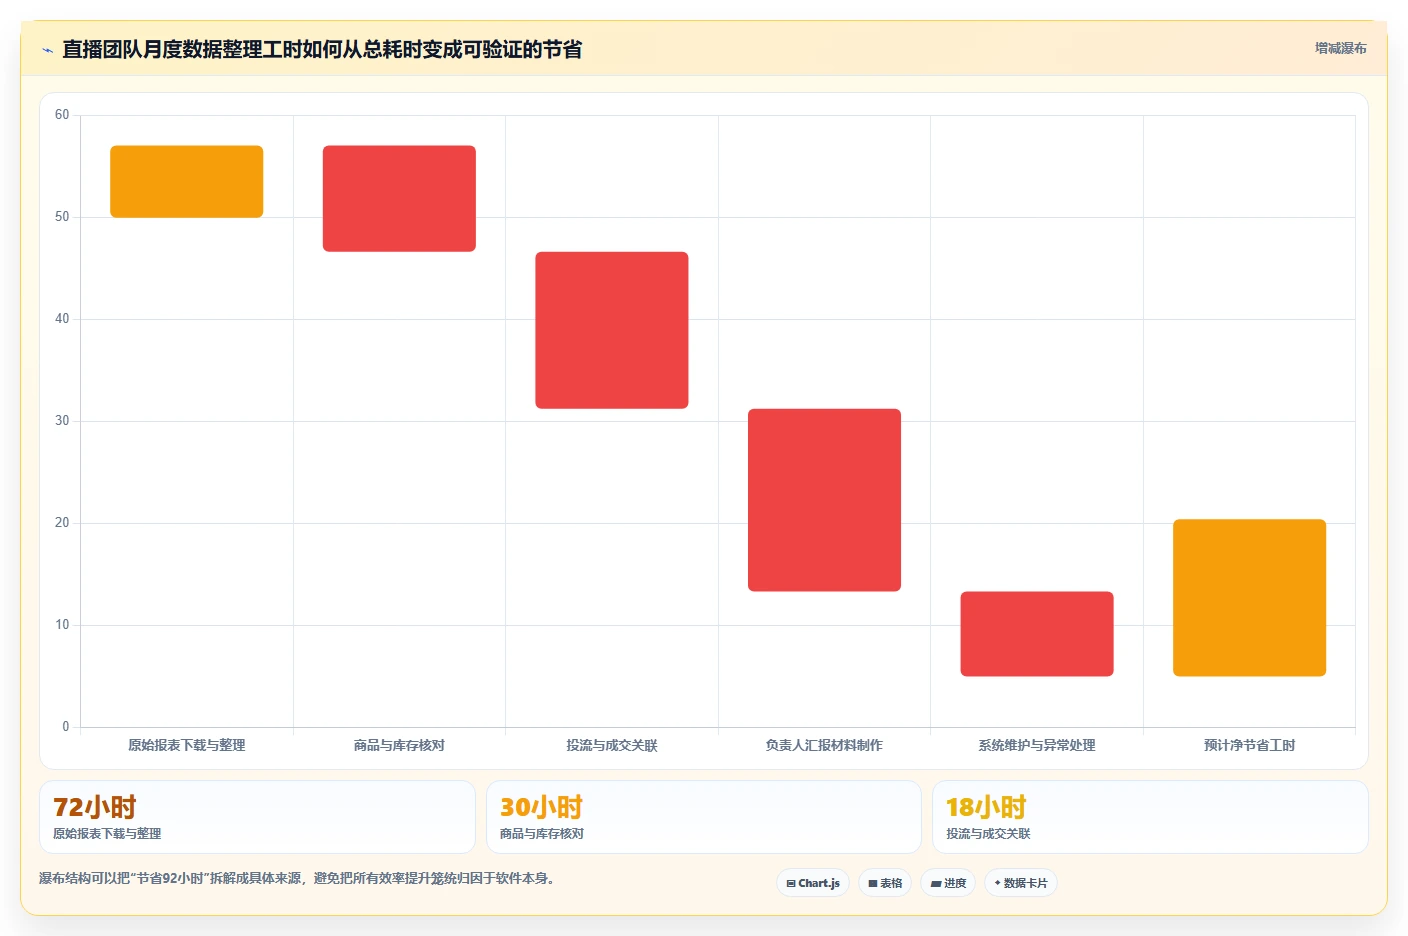This screenshot has width=1408, height=936.
Task: Click the y-axis value 10
Action: point(62,625)
